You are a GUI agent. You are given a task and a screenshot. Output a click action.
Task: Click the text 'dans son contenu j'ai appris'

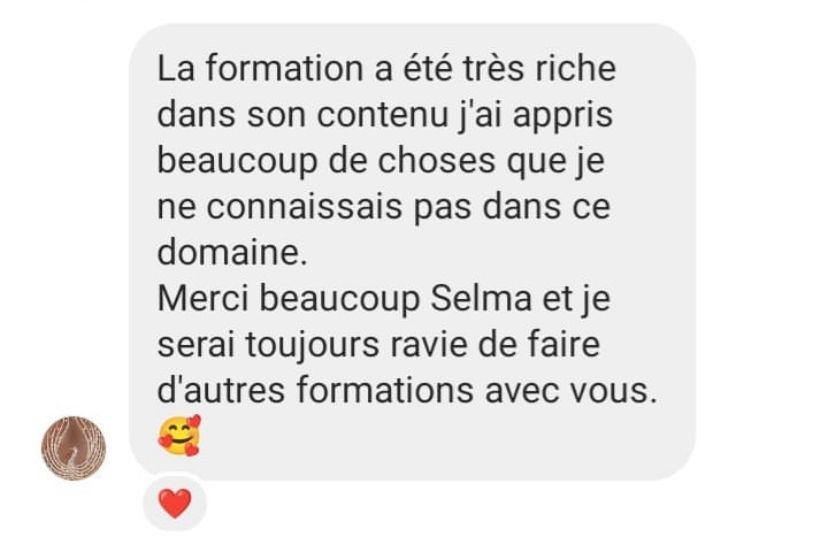coord(385,115)
